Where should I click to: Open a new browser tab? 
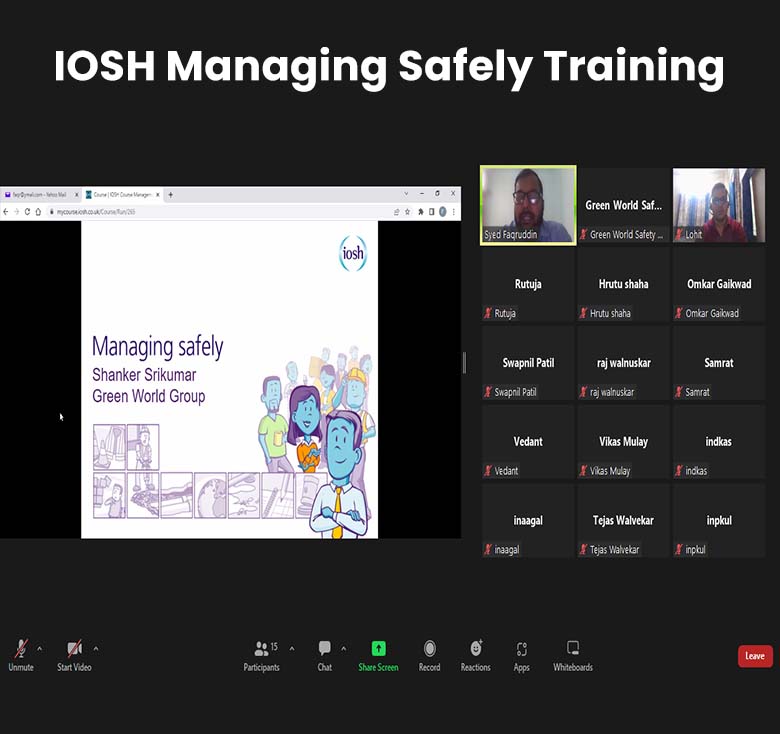pyautogui.click(x=170, y=195)
